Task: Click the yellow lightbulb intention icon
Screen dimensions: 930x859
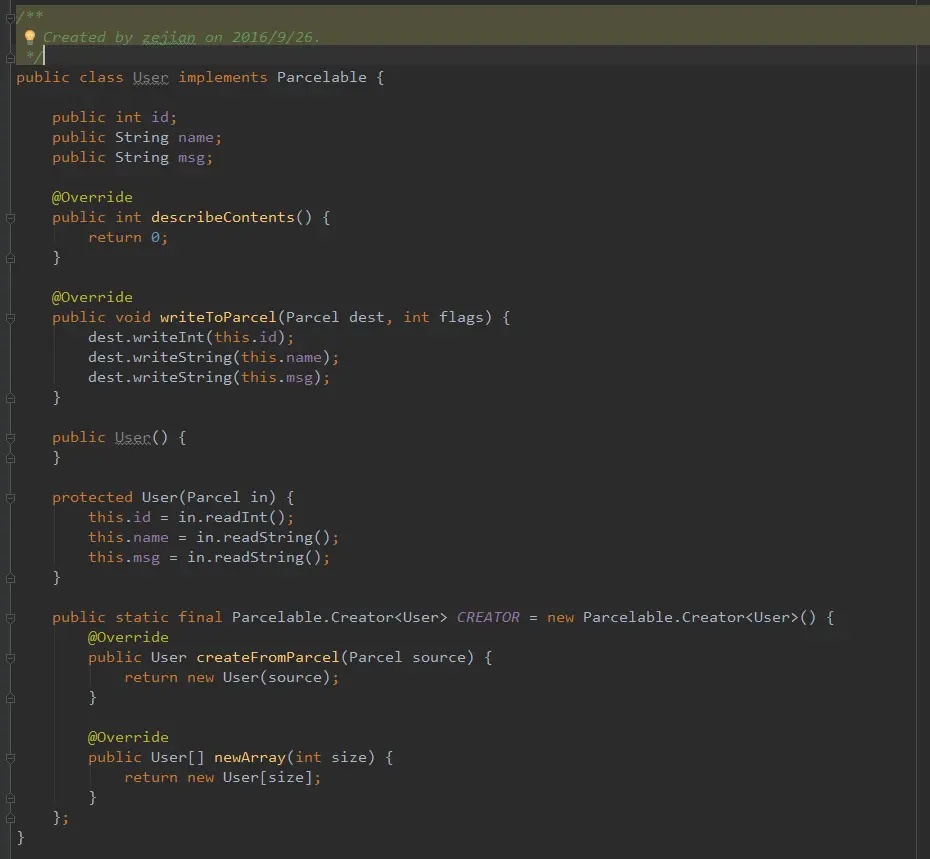Action: tap(30, 37)
